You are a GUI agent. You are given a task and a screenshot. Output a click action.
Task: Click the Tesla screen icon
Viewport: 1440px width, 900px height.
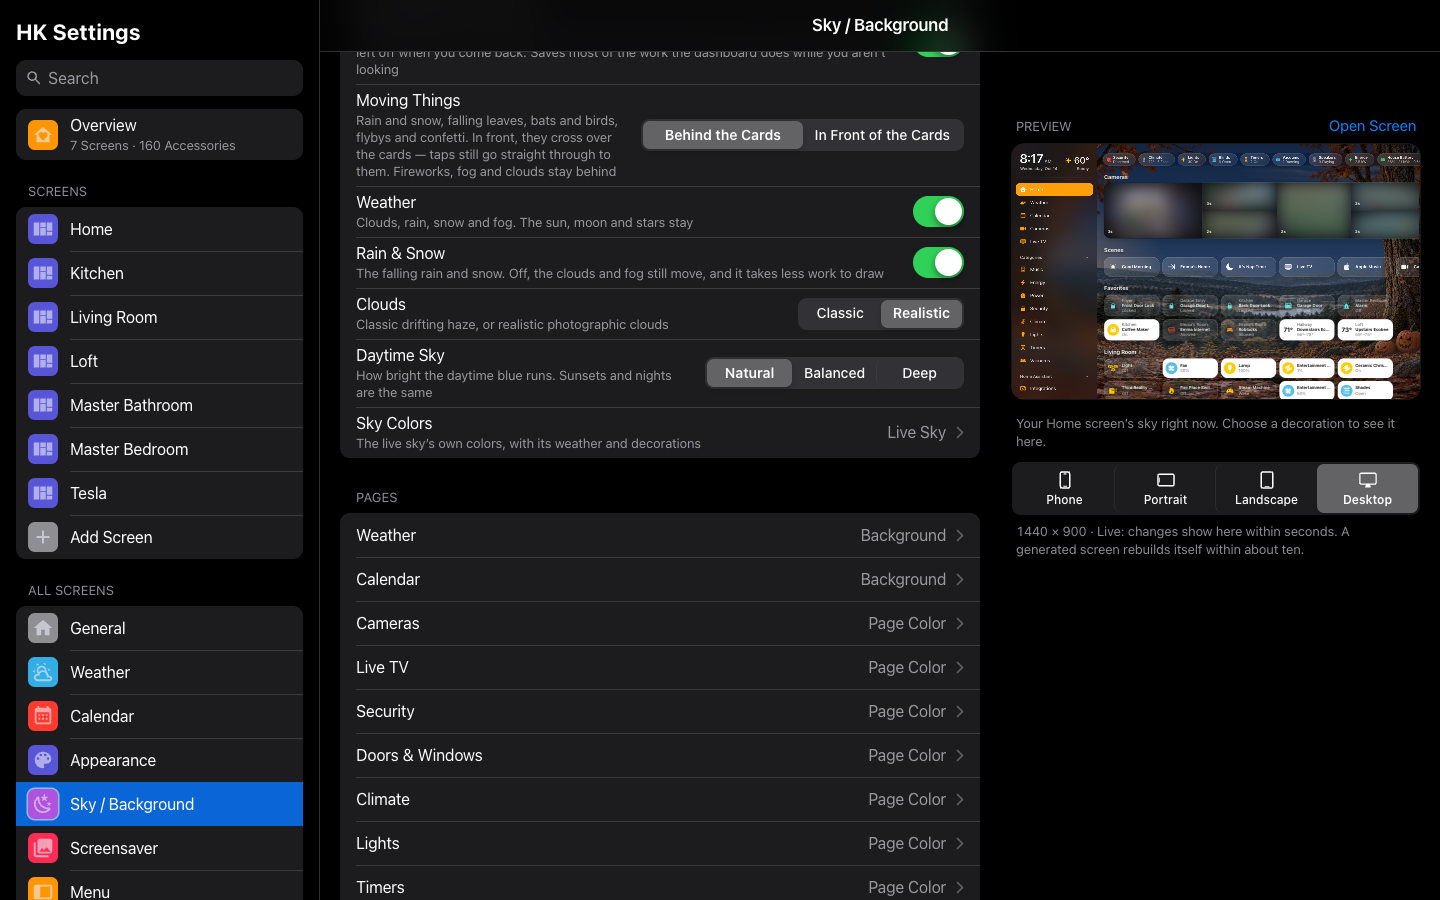[43, 493]
